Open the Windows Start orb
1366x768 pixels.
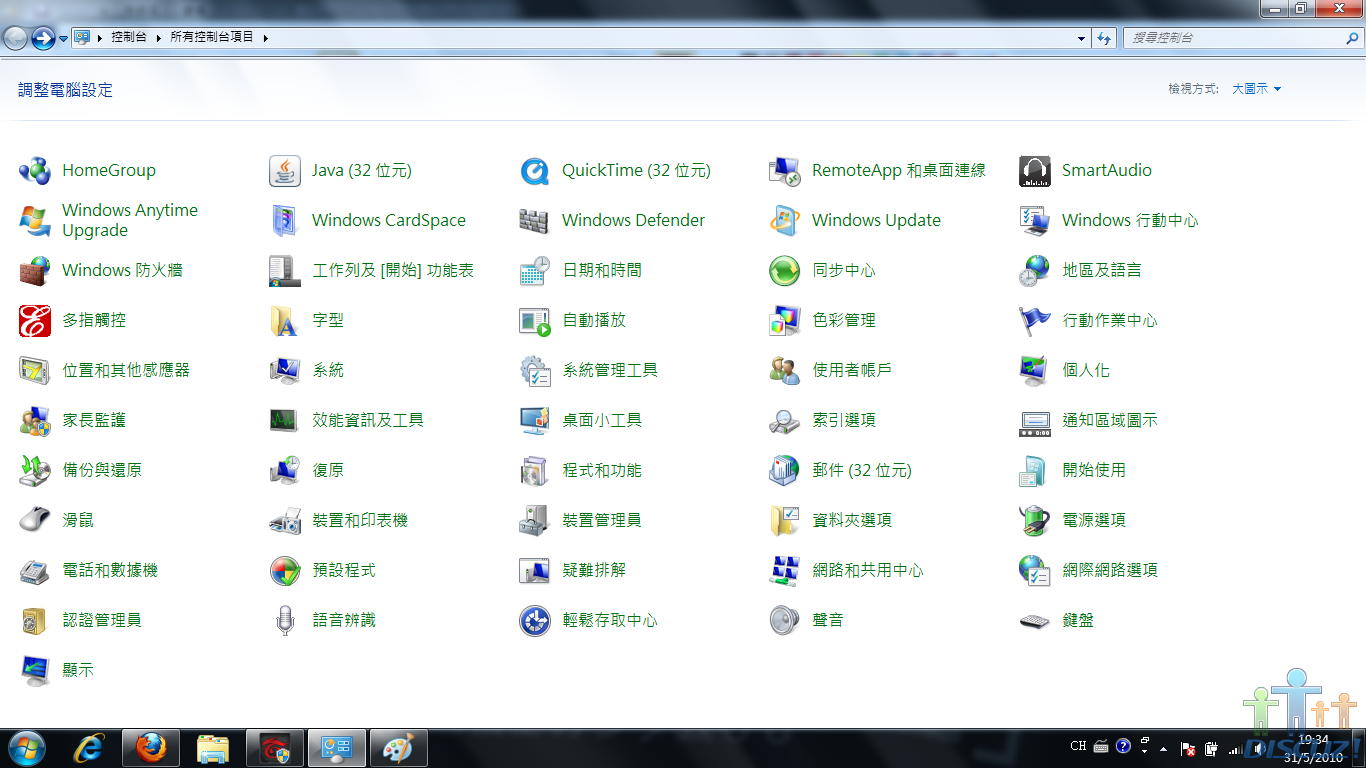click(x=26, y=747)
